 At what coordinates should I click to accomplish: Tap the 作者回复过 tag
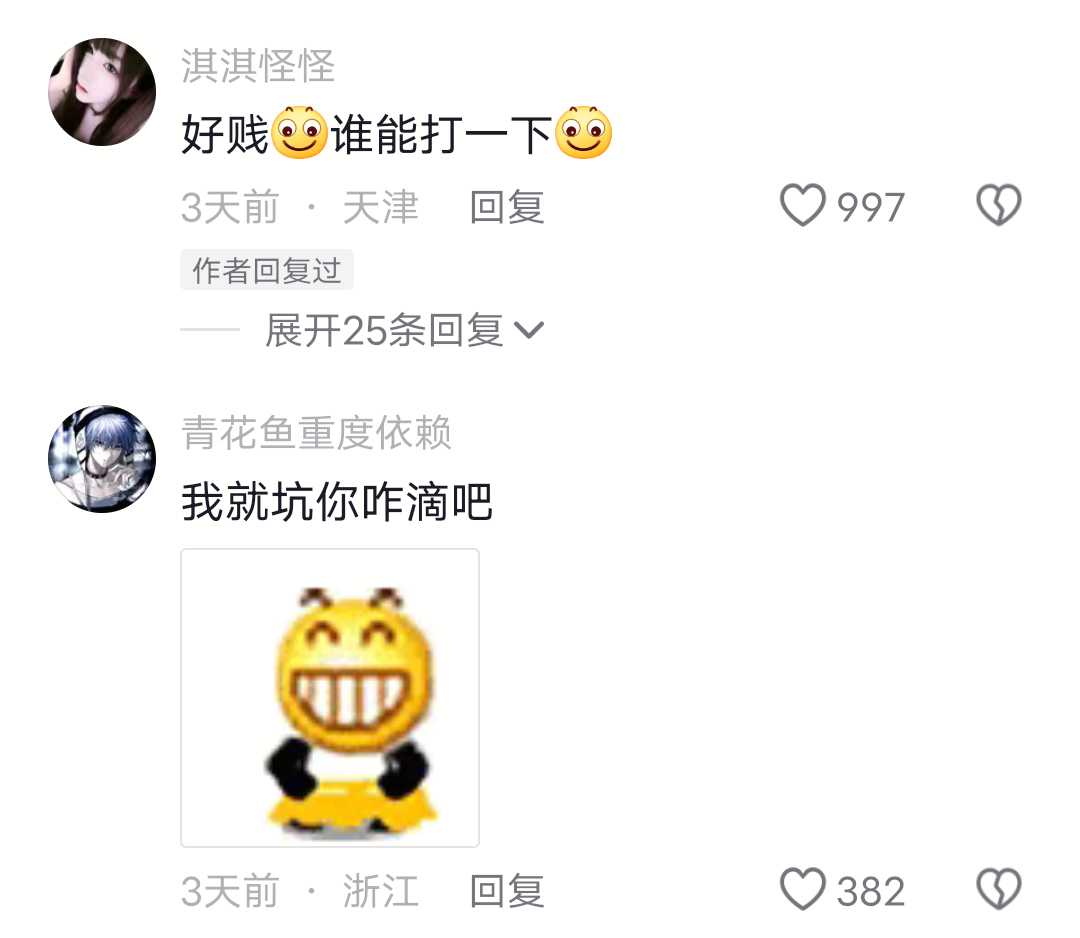pyautogui.click(x=267, y=270)
